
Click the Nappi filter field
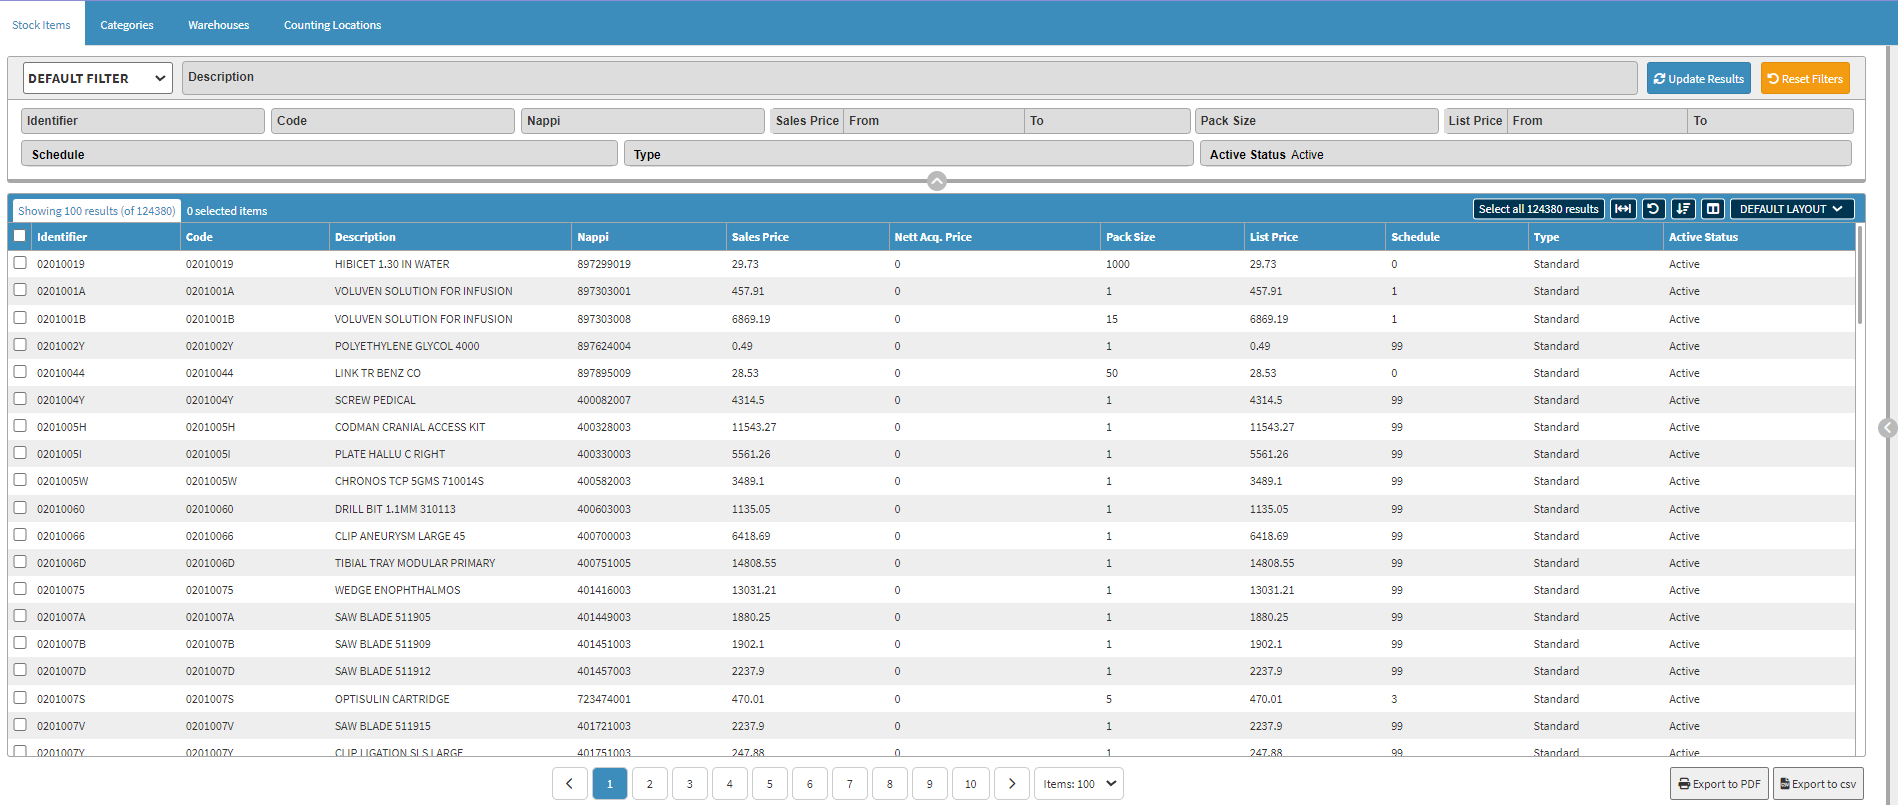tap(643, 121)
